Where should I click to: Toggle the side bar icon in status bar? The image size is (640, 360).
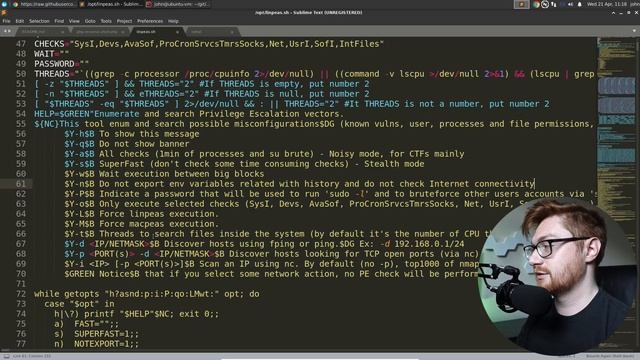6,356
